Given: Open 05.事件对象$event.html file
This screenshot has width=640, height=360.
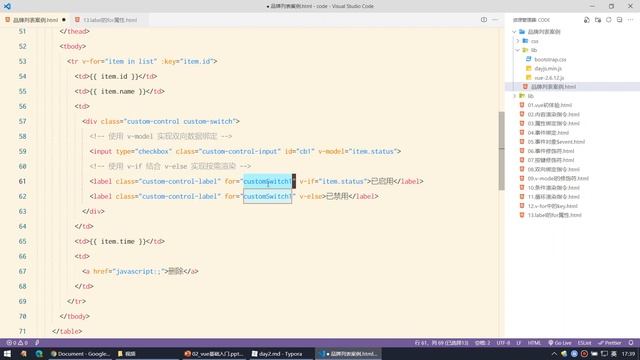Looking at the screenshot, I should tap(556, 142).
